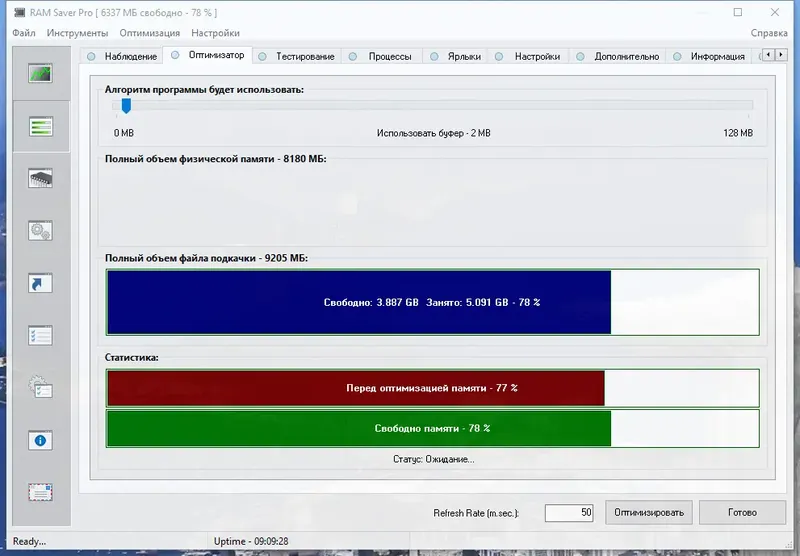Switch to the Оптимизатор tab
800x556 pixels.
coord(208,55)
